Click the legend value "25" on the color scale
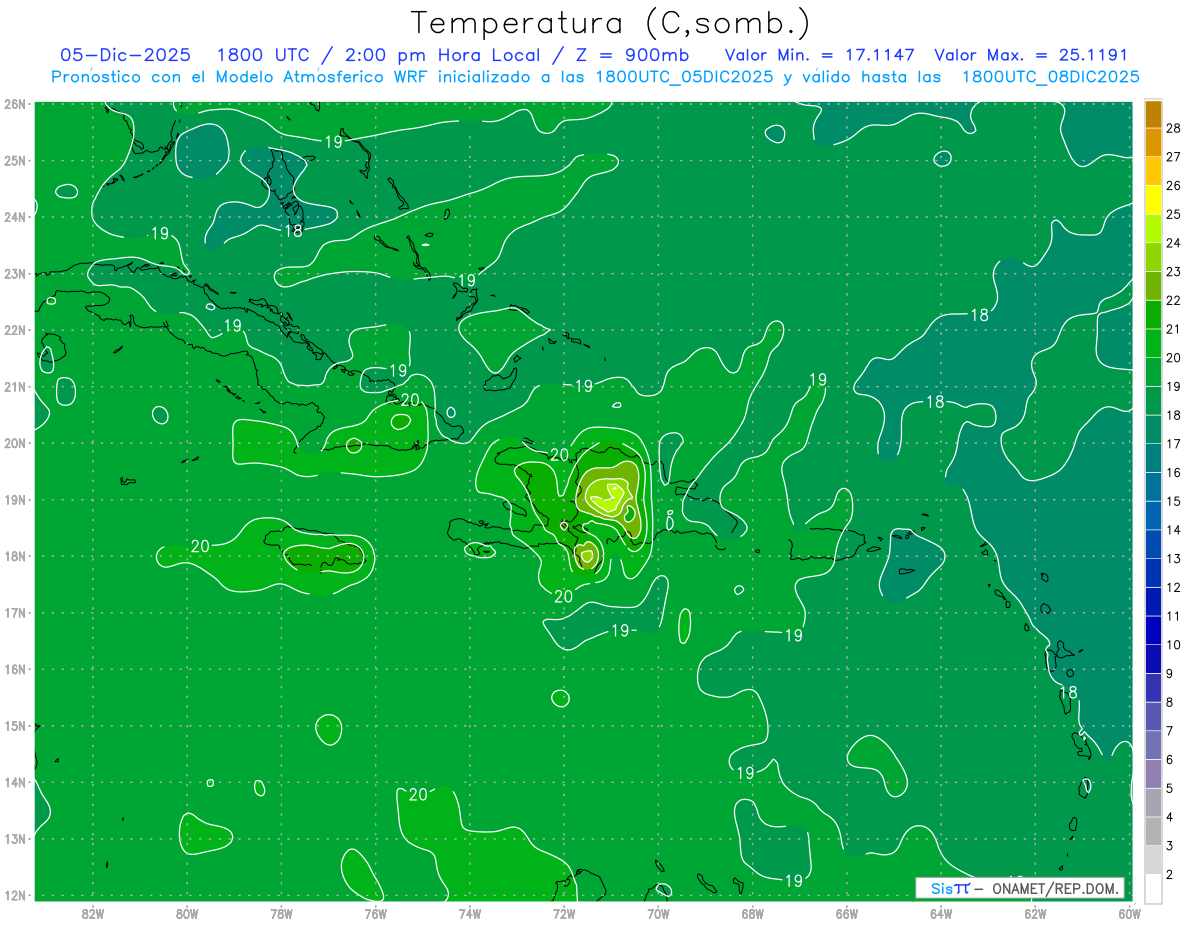 pos(1173,214)
